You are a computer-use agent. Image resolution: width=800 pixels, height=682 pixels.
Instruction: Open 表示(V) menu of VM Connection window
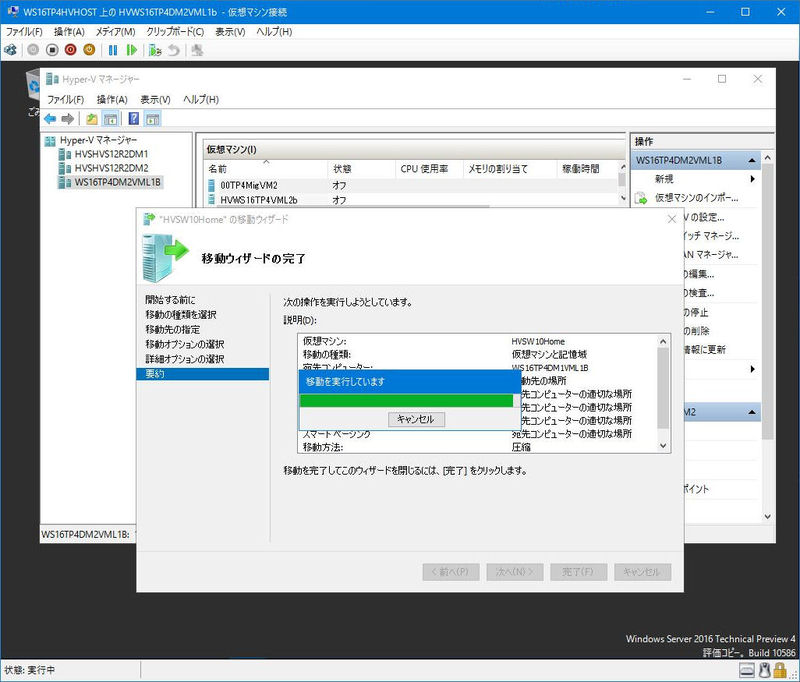tap(230, 32)
